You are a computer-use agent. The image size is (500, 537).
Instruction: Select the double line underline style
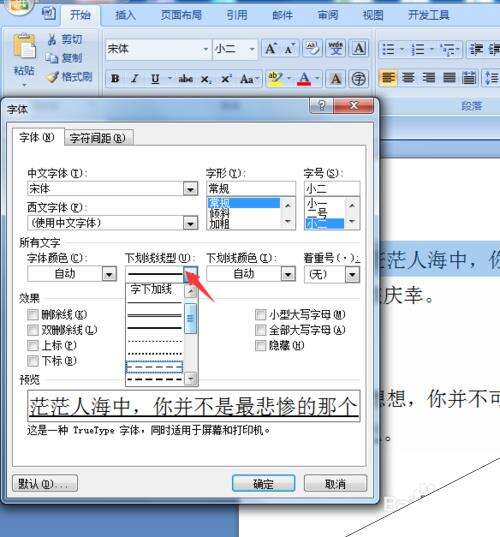(154, 316)
